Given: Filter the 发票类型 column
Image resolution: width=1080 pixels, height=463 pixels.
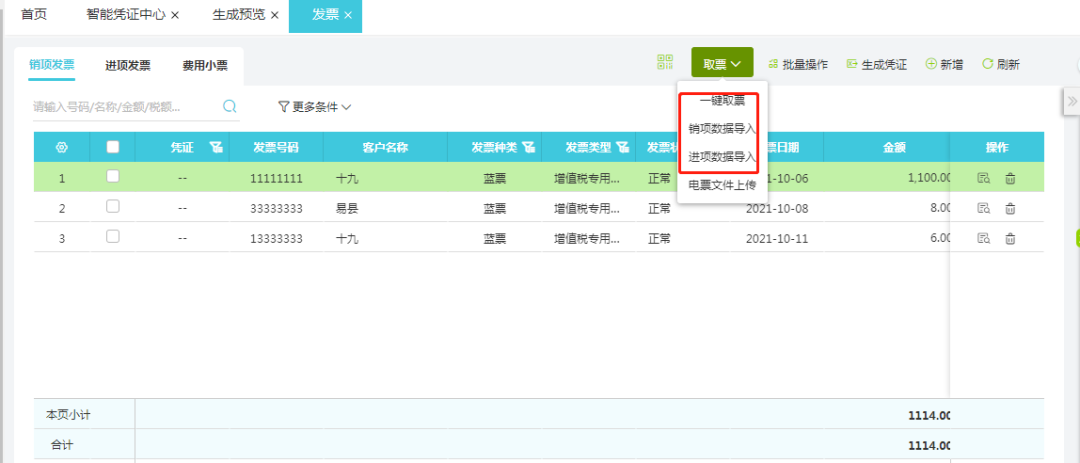Looking at the screenshot, I should pos(623,147).
